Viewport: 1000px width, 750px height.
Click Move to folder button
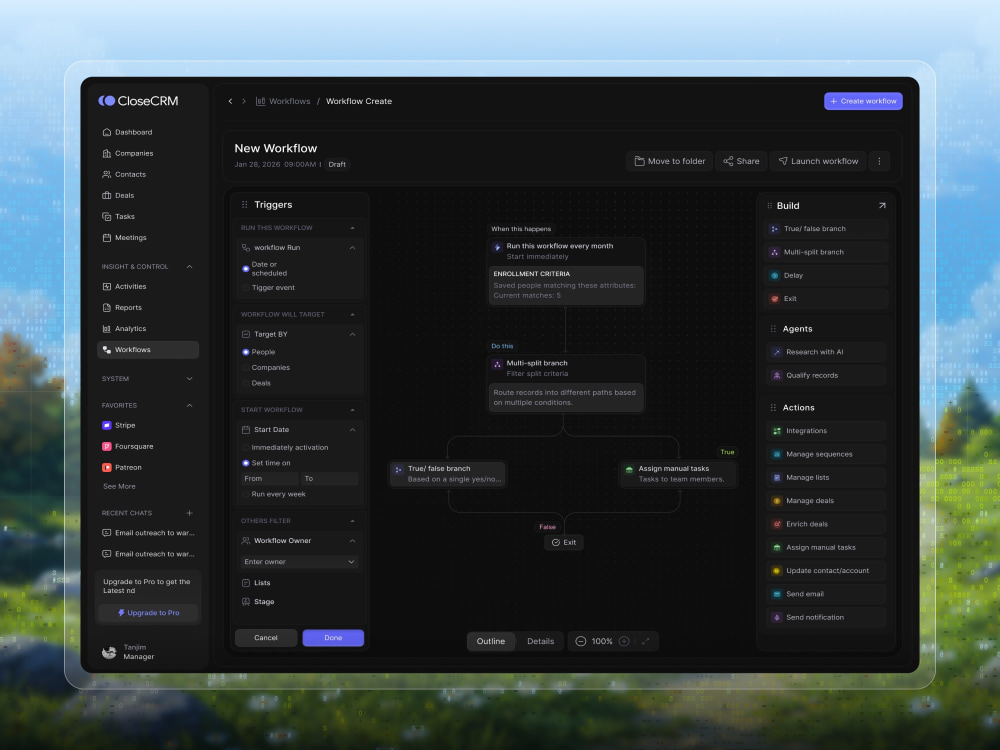tap(670, 161)
